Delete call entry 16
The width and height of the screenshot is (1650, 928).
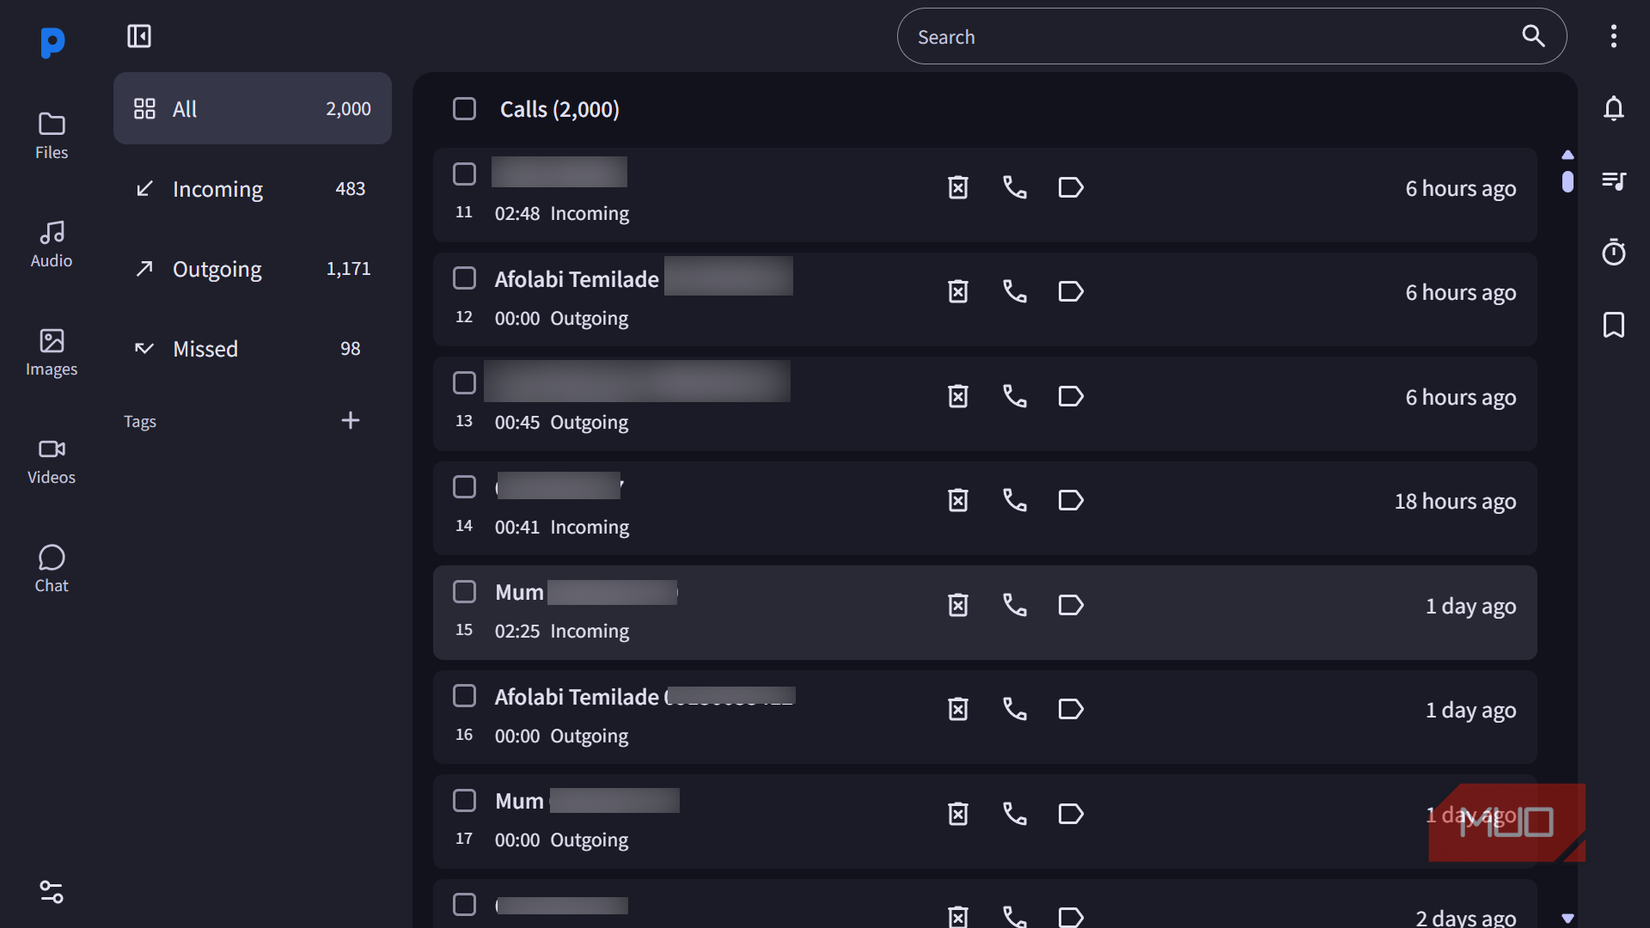tap(958, 709)
